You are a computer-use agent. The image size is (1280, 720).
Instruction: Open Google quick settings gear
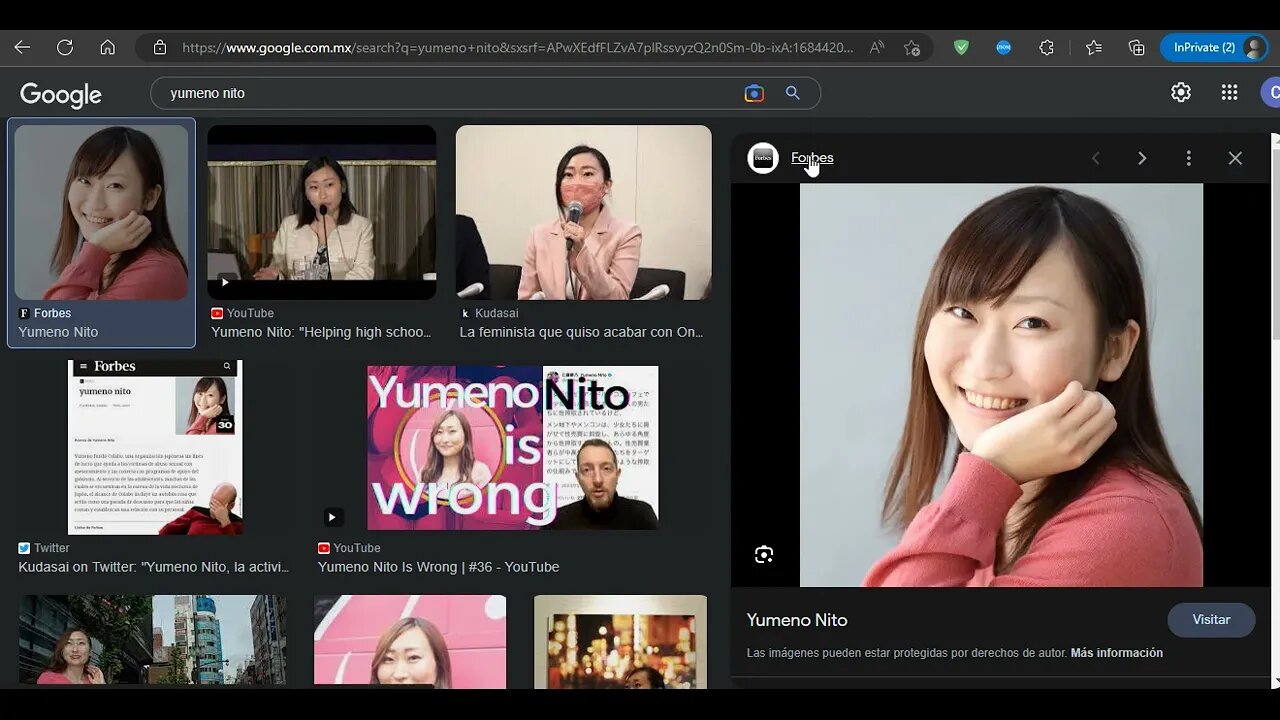(x=1181, y=92)
